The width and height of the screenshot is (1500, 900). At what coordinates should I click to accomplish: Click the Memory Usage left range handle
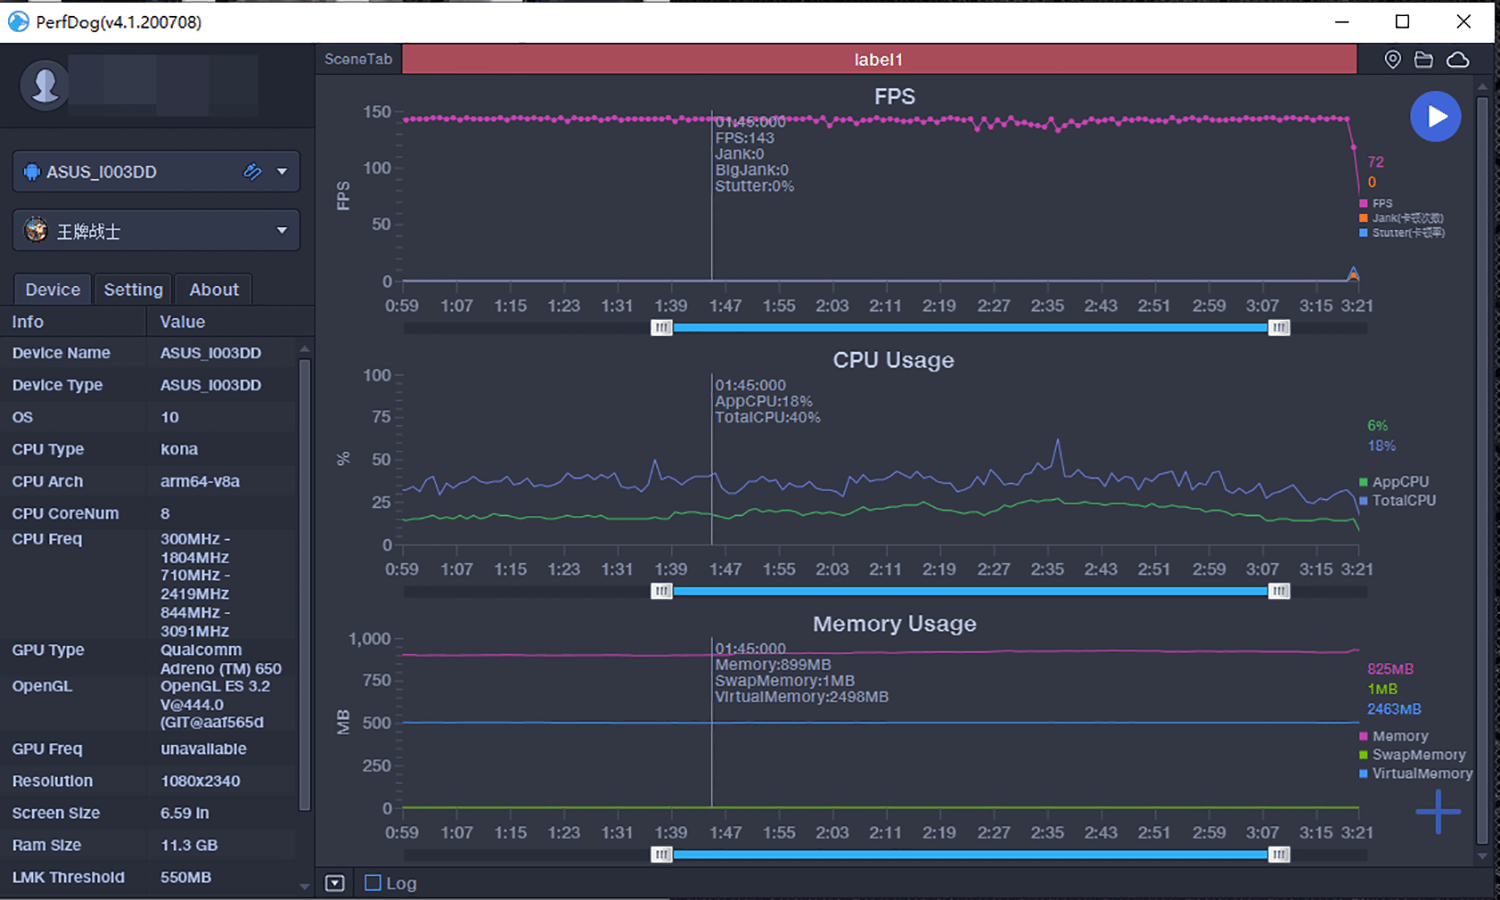point(662,854)
